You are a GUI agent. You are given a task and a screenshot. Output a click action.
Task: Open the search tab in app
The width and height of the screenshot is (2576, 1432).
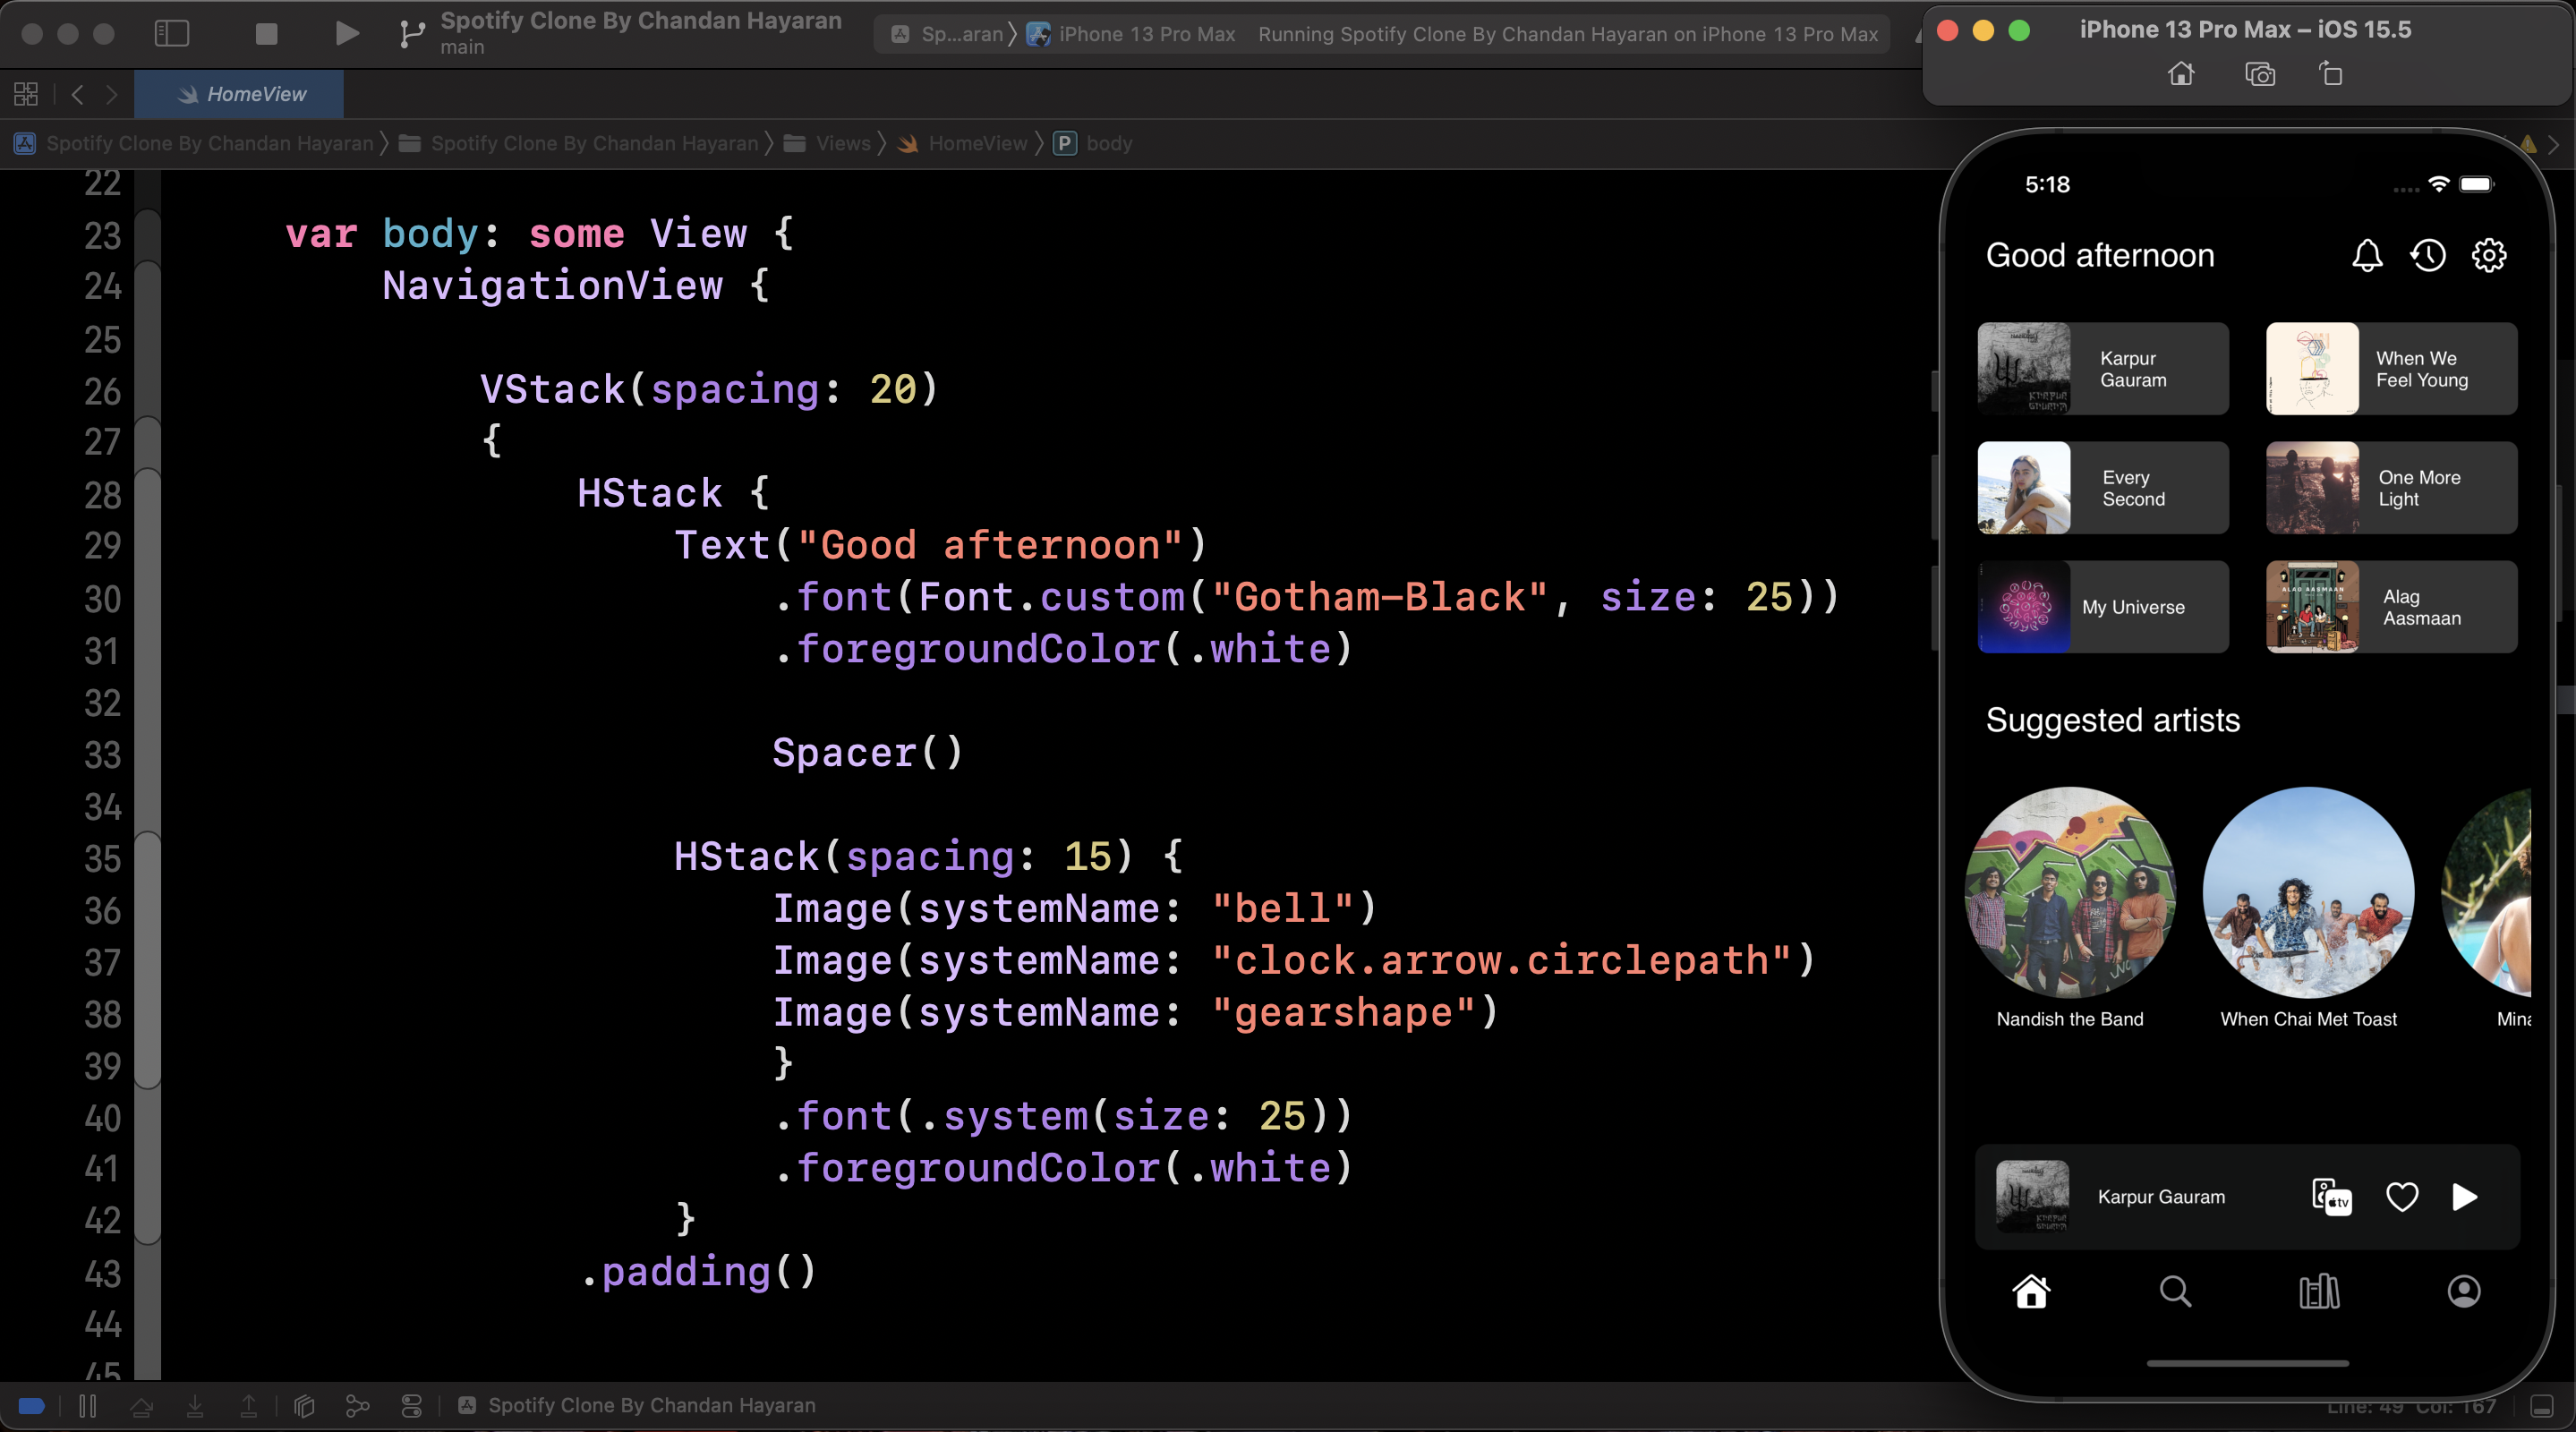(x=2175, y=1291)
